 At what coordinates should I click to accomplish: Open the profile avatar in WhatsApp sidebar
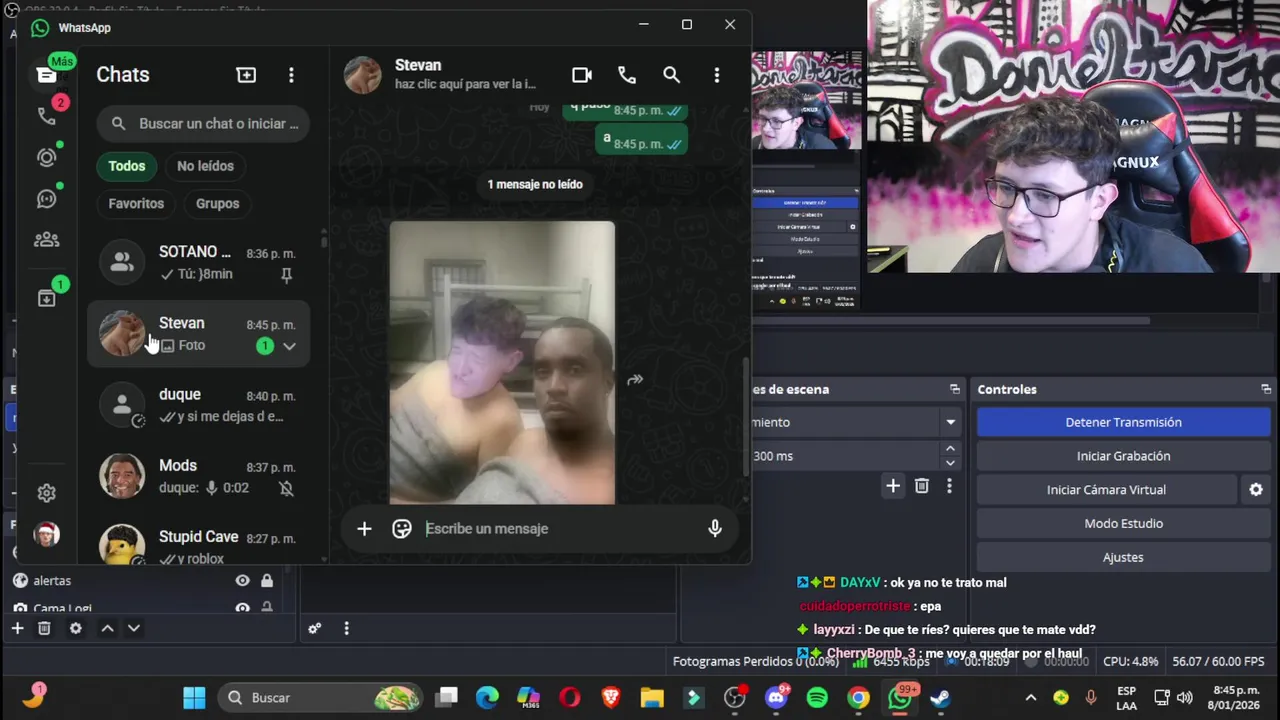pyautogui.click(x=47, y=534)
